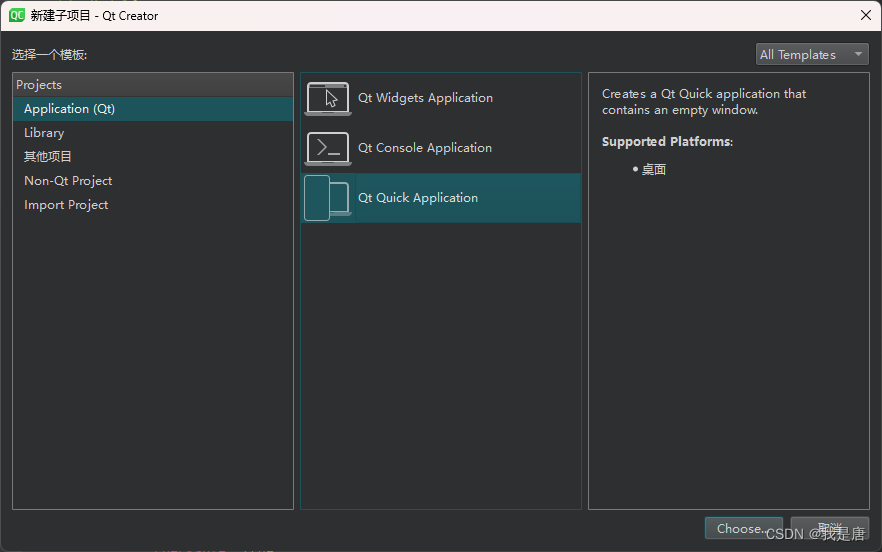
Task: Click the template description text
Action: coord(704,102)
